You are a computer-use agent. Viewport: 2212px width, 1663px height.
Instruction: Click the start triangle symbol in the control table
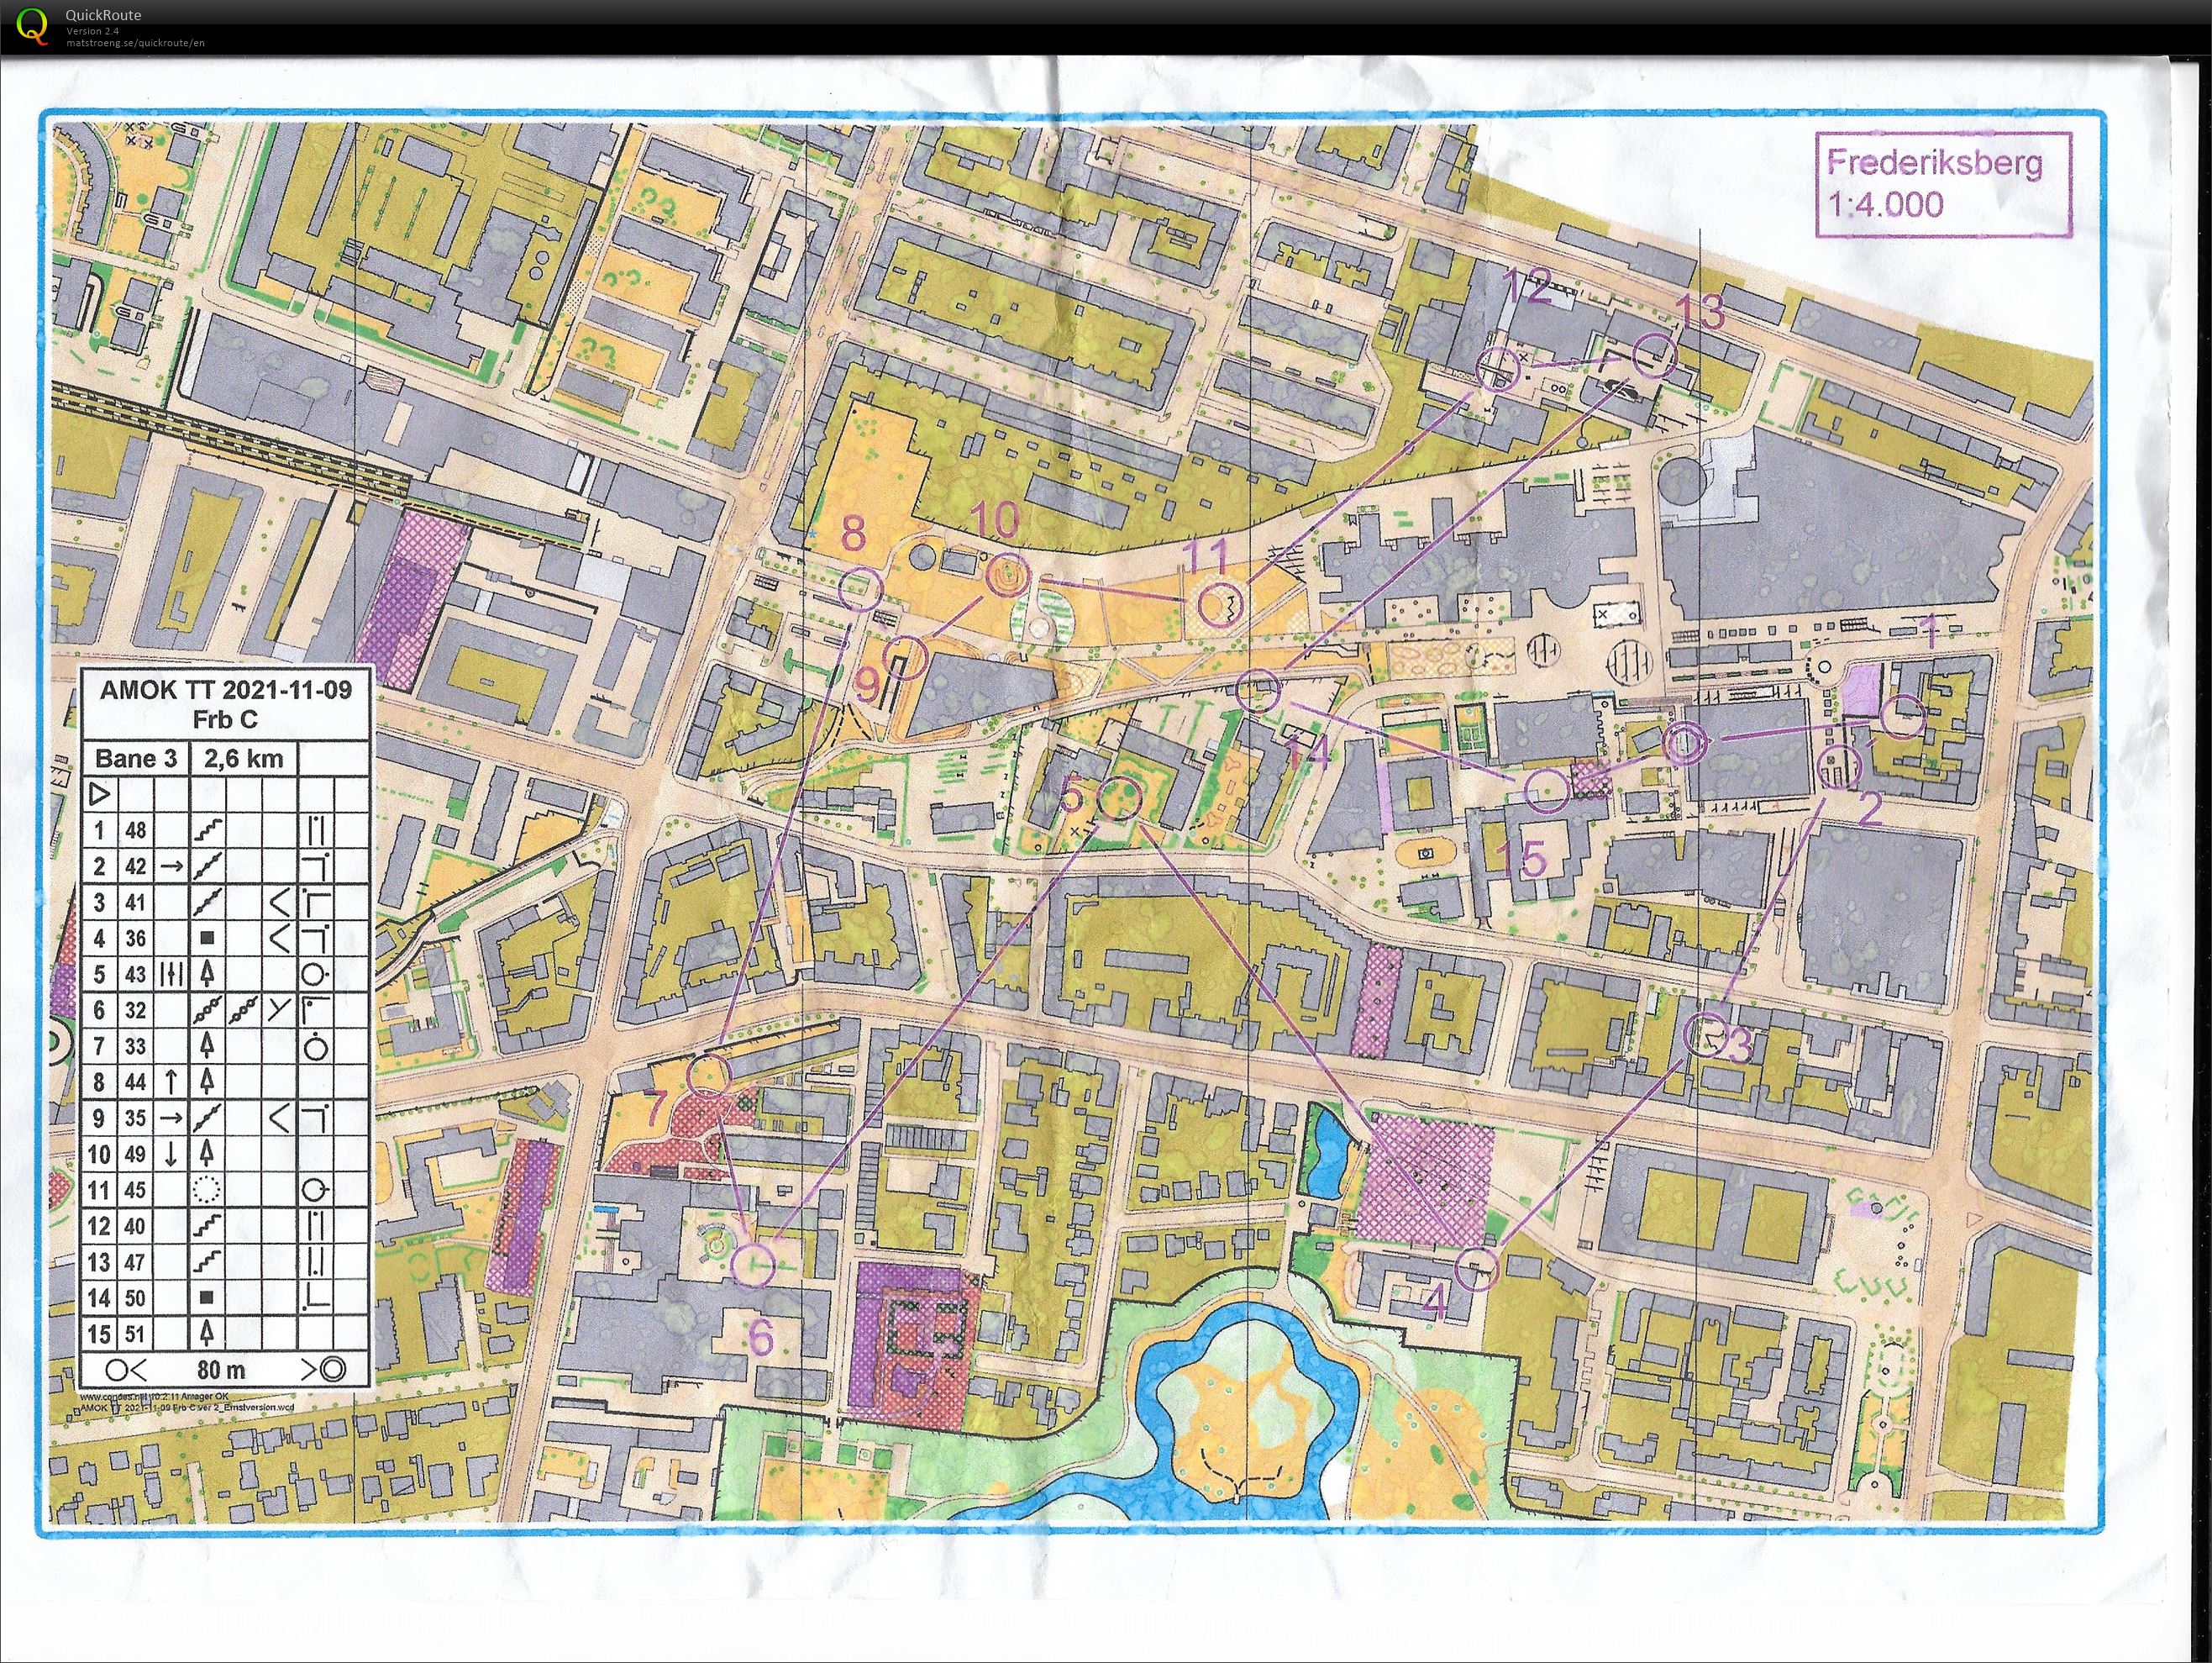coord(99,796)
